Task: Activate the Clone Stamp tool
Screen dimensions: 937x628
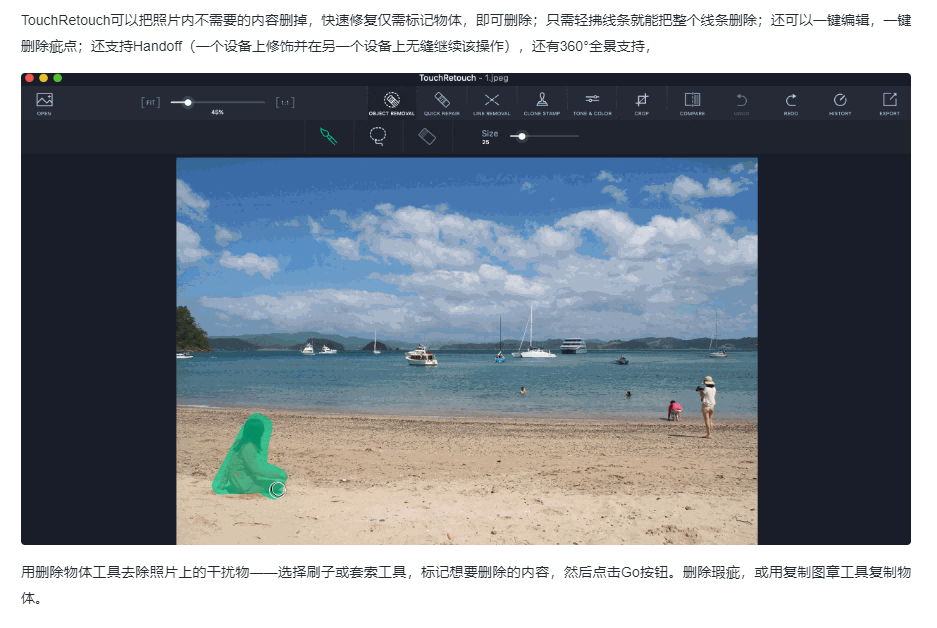Action: tap(542, 103)
